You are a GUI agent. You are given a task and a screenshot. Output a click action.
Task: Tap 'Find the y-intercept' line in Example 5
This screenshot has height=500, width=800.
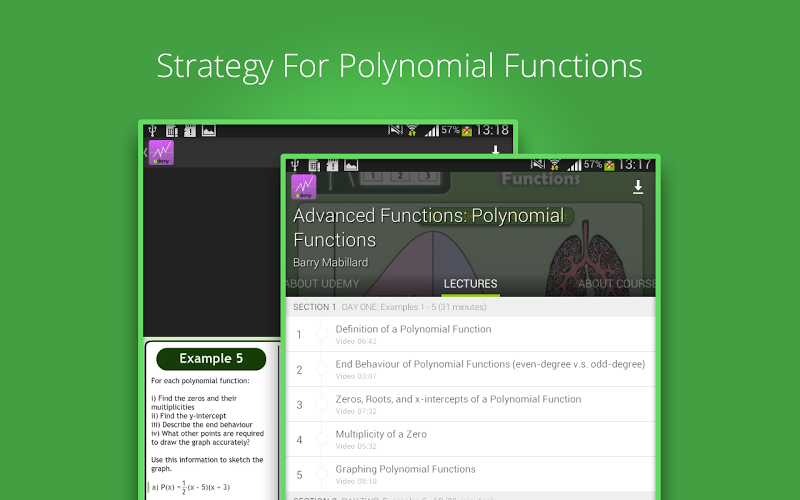(x=189, y=416)
